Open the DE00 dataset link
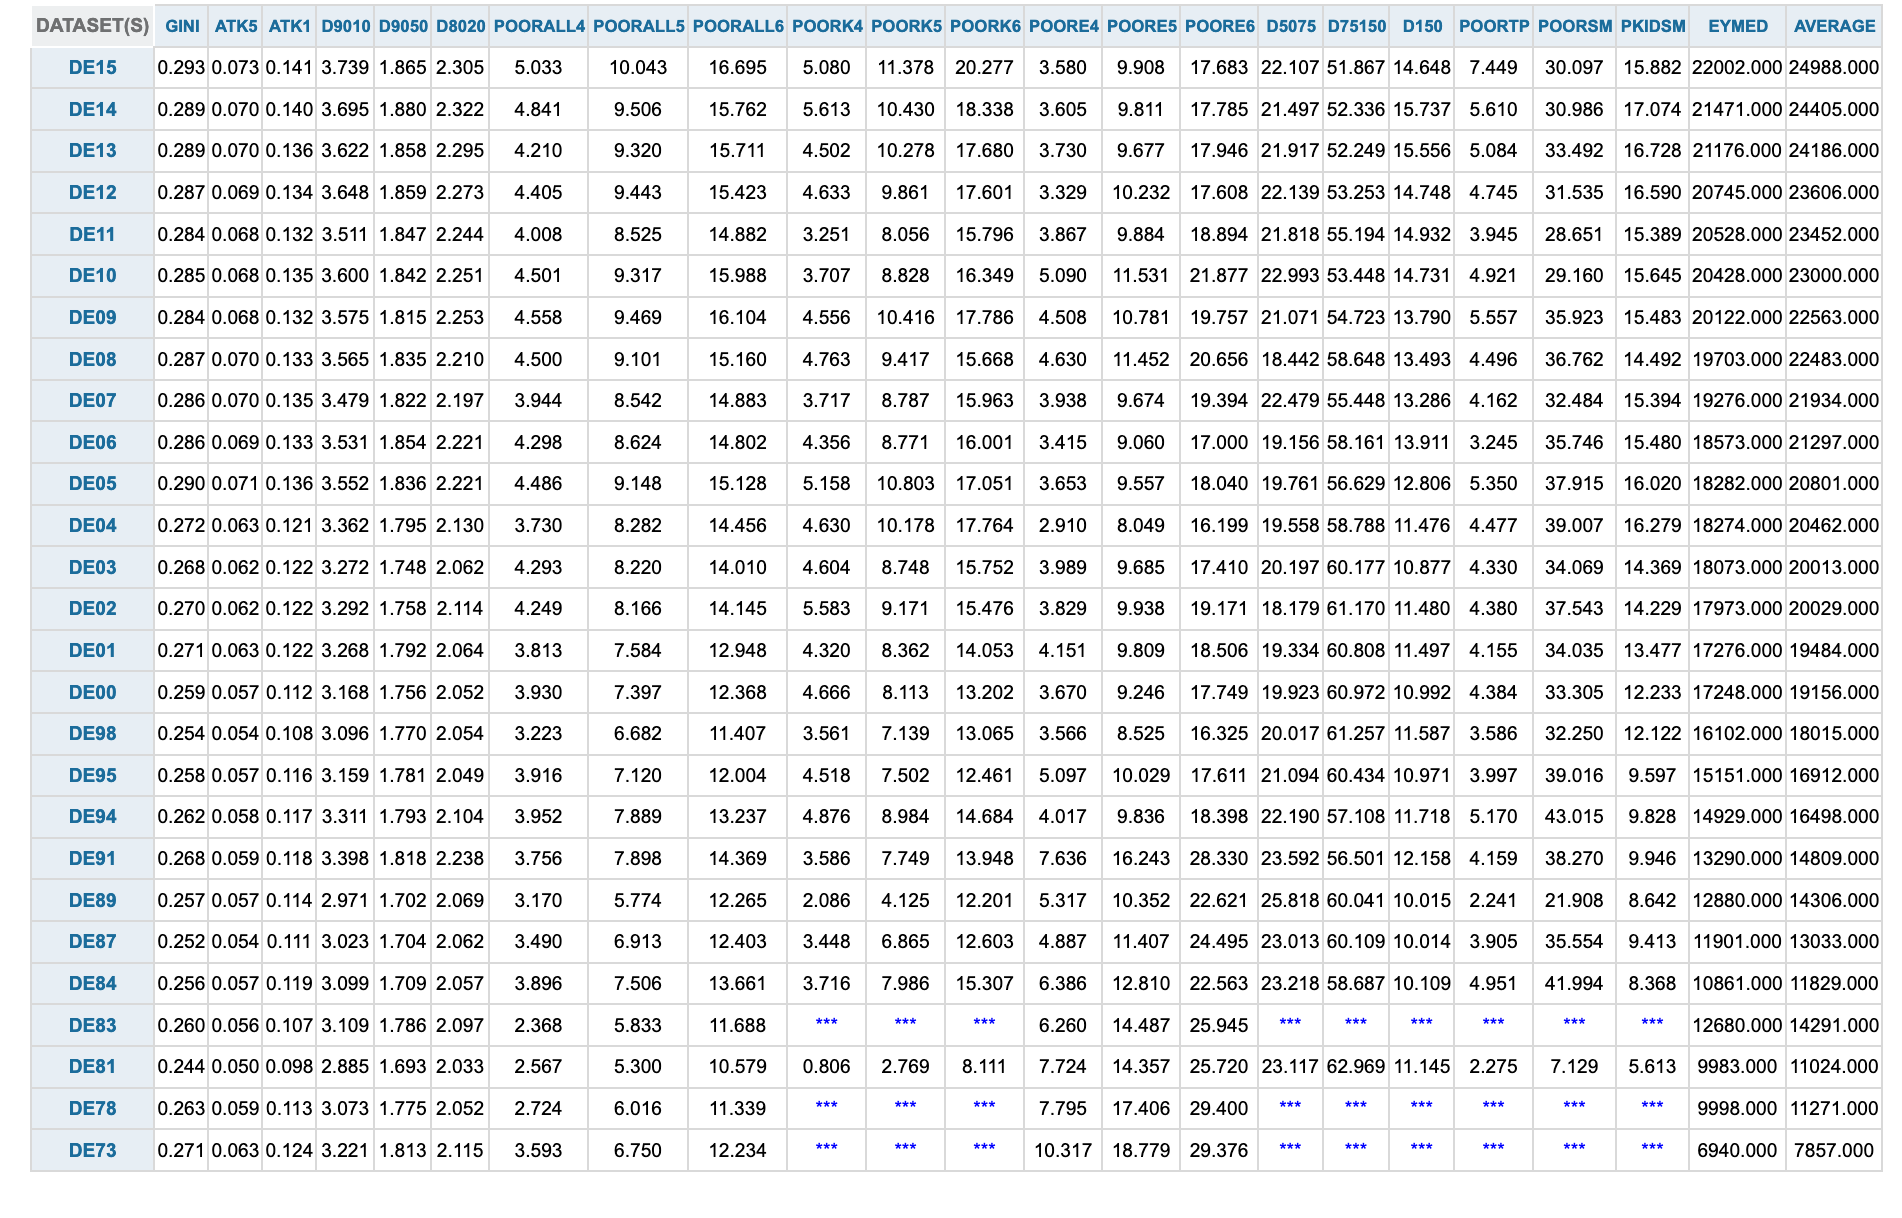 (x=92, y=692)
